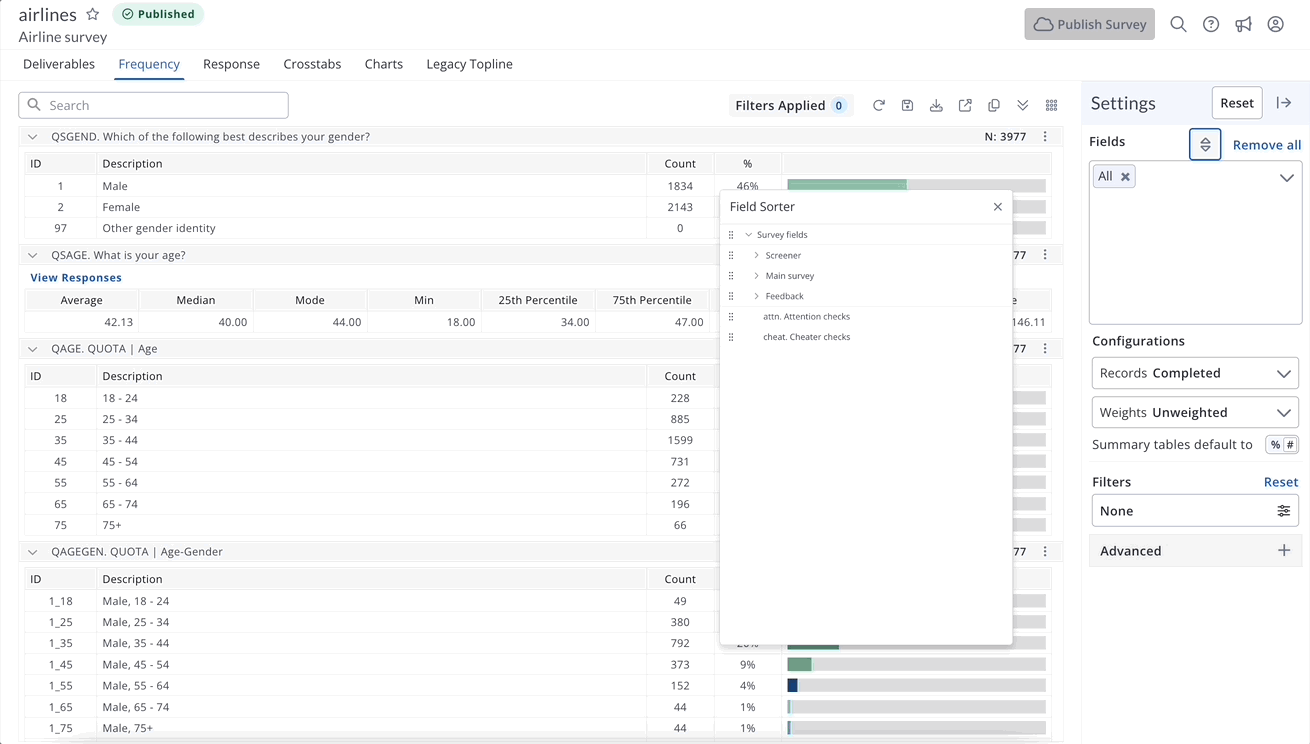Open the Weights Unweighted dropdown

point(1195,412)
